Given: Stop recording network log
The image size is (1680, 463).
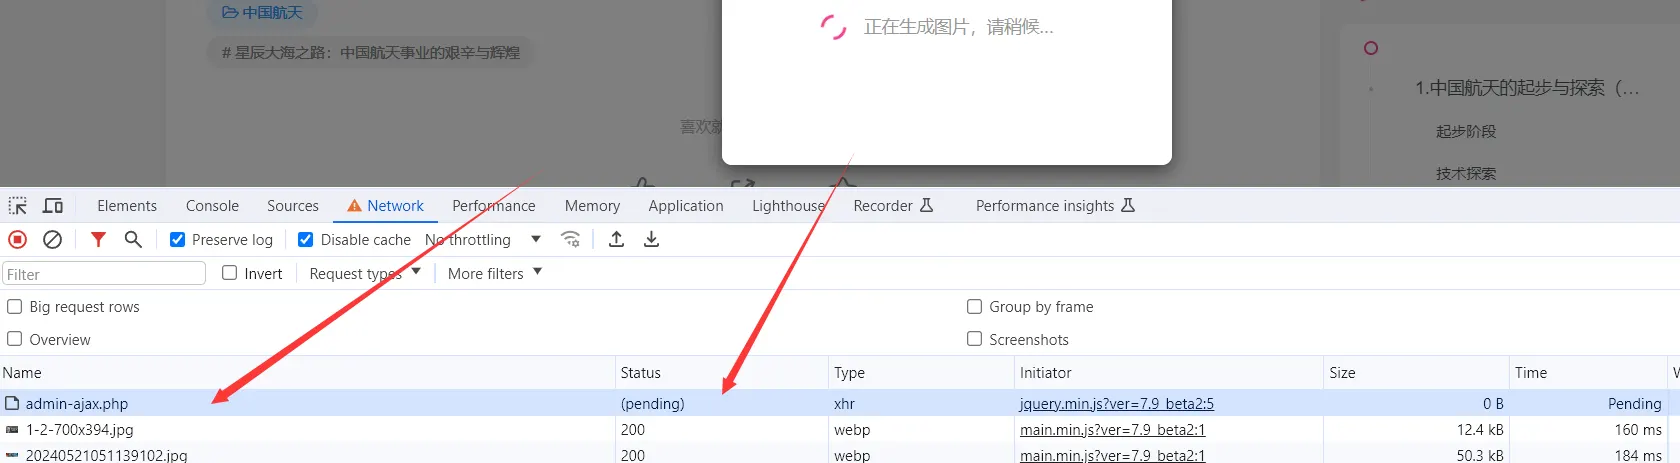Looking at the screenshot, I should [x=17, y=240].
